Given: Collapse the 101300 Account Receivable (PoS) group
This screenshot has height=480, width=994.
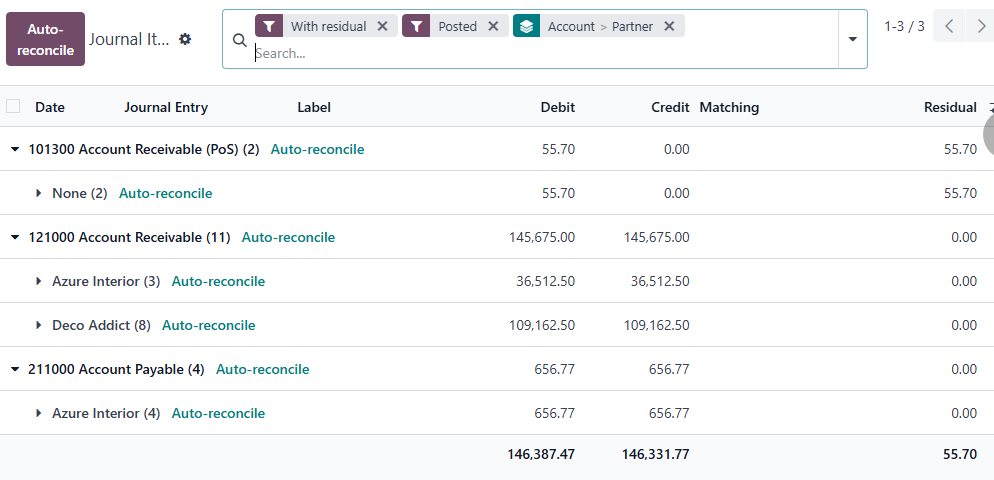Looking at the screenshot, I should pyautogui.click(x=15, y=150).
